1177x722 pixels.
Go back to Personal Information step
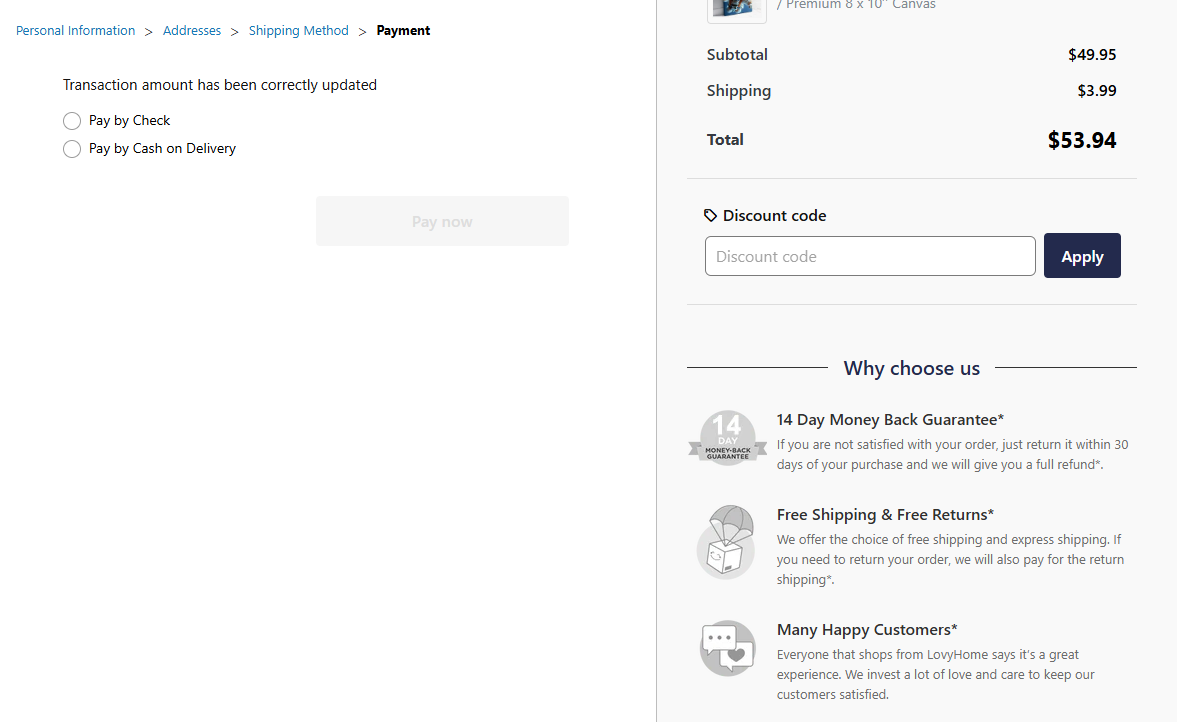point(76,31)
